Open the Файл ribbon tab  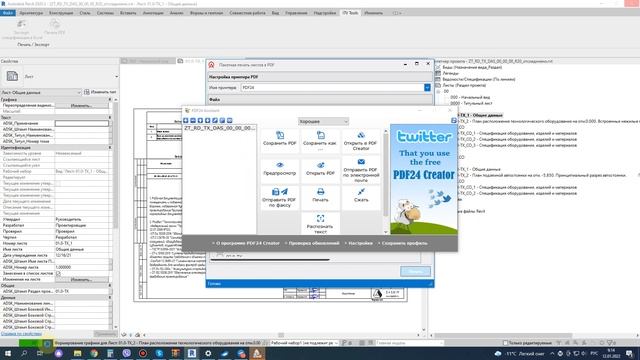(8, 13)
